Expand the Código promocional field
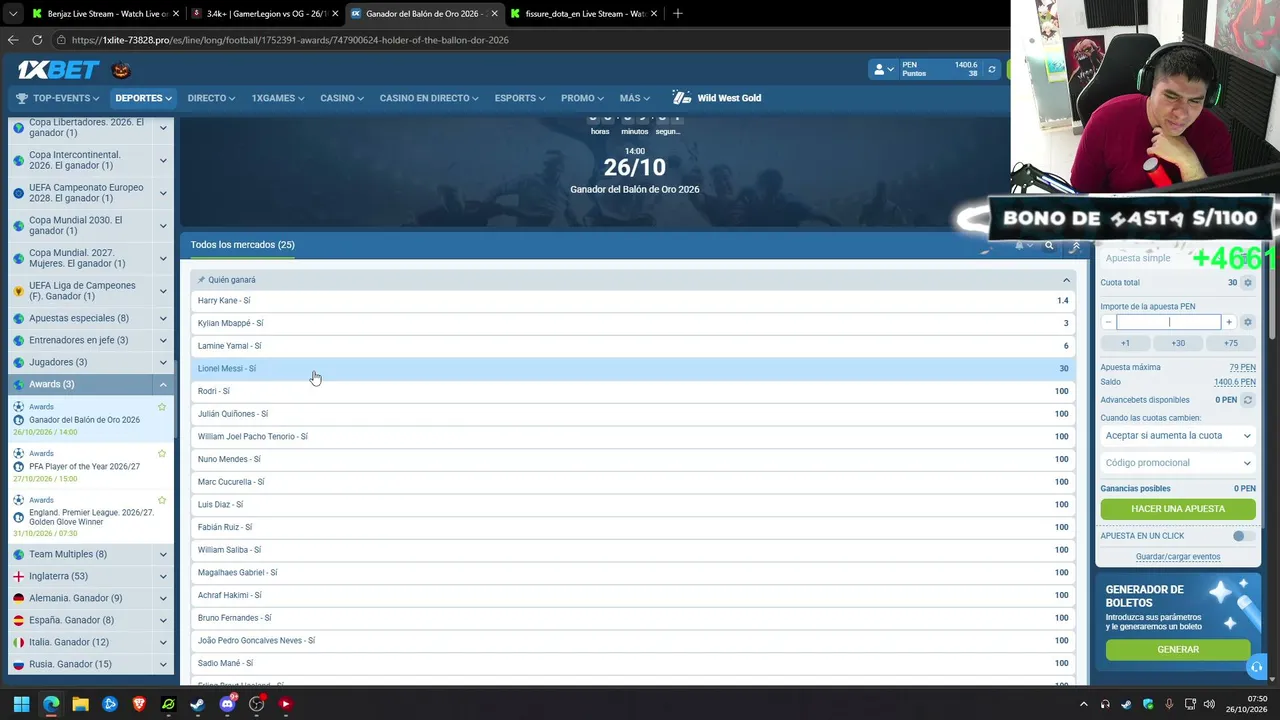Image resolution: width=1280 pixels, height=720 pixels. [1178, 463]
